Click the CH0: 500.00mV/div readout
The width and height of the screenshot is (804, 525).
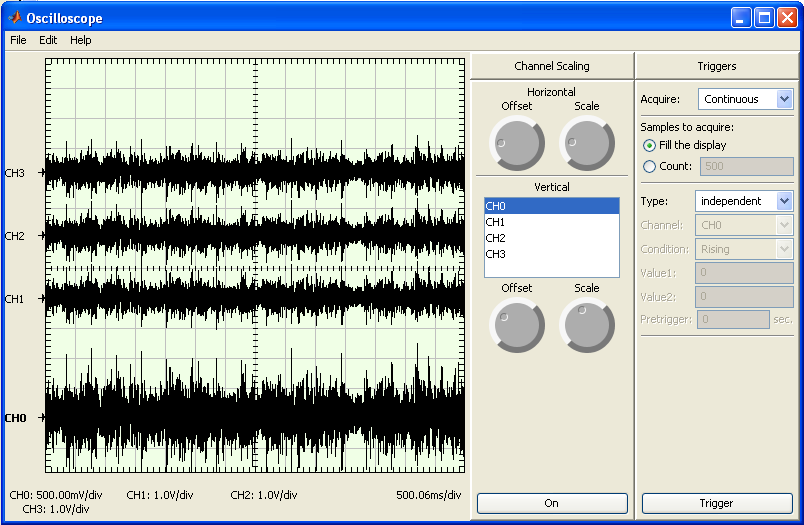click(56, 495)
